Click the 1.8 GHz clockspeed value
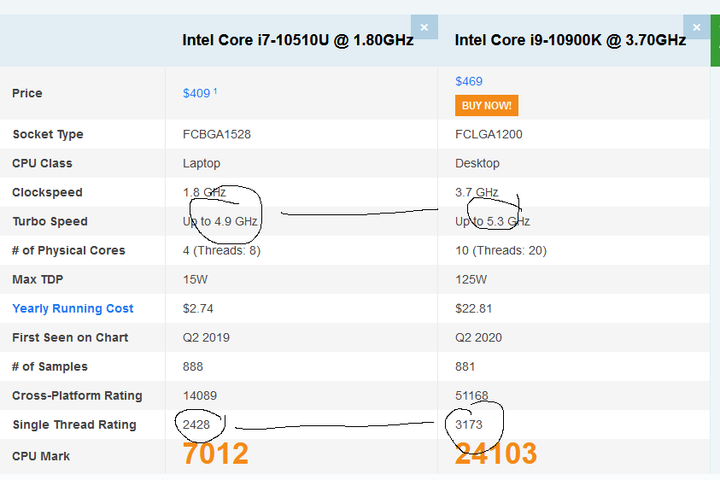 coord(204,192)
